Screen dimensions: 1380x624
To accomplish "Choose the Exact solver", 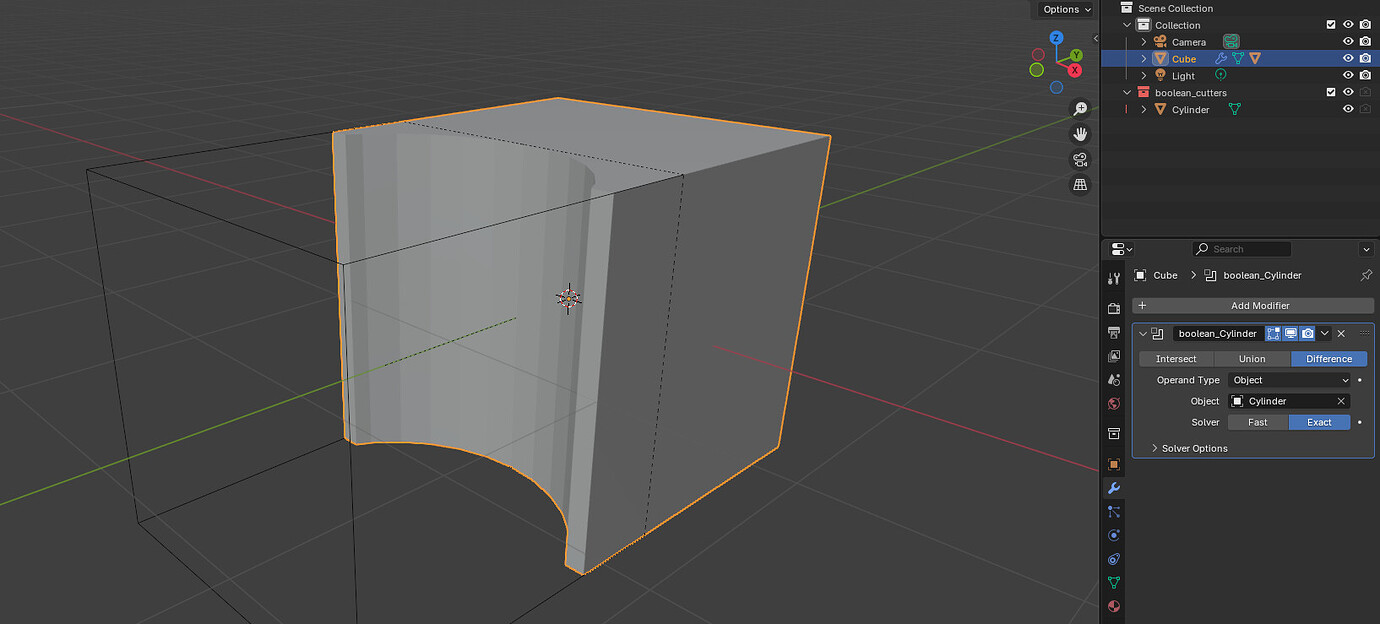I will [1320, 422].
